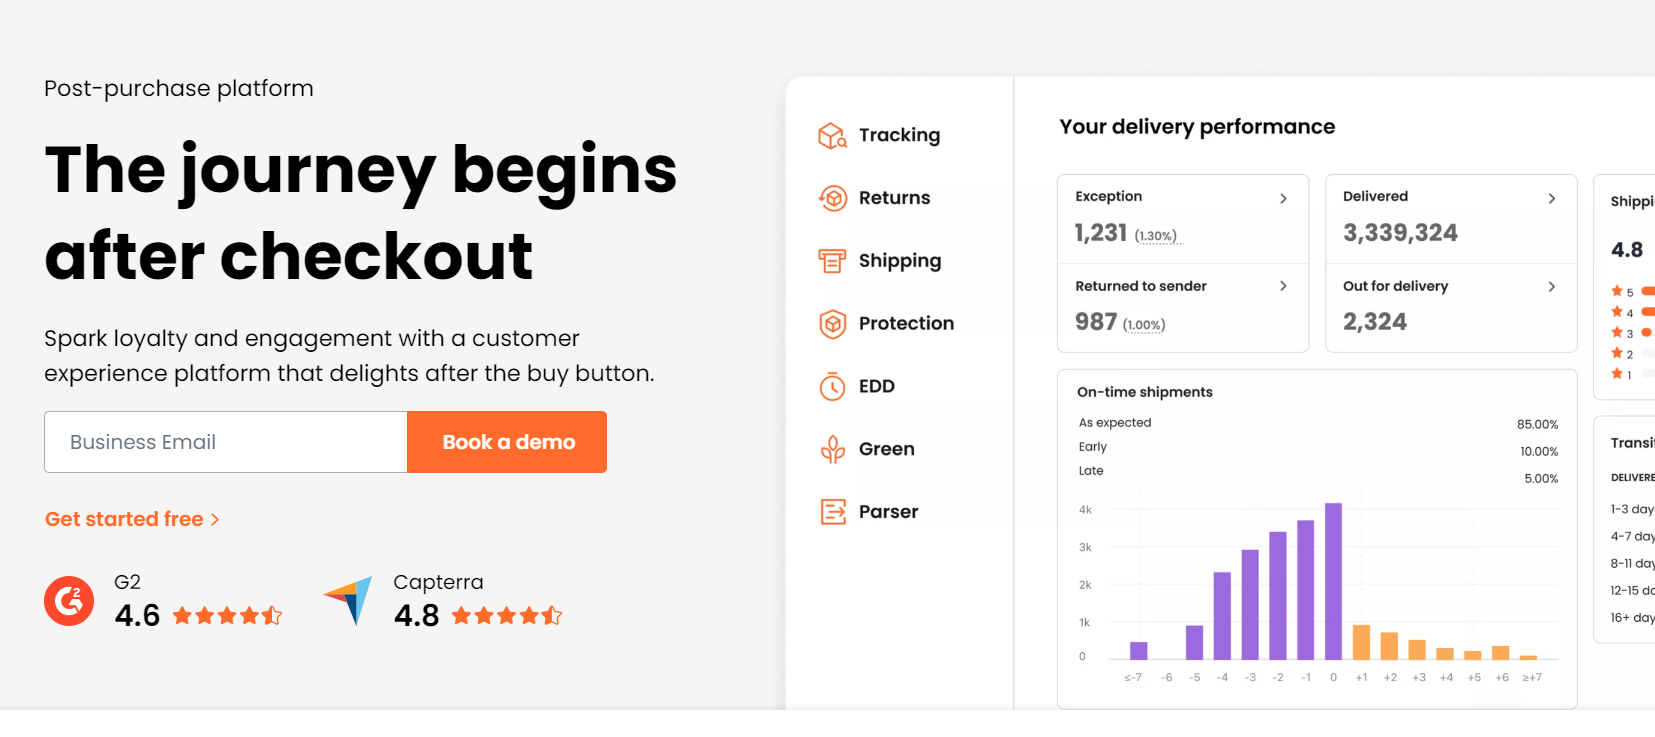Open Out for delivery details
Screen dimensions: 1655x737
click(1552, 286)
